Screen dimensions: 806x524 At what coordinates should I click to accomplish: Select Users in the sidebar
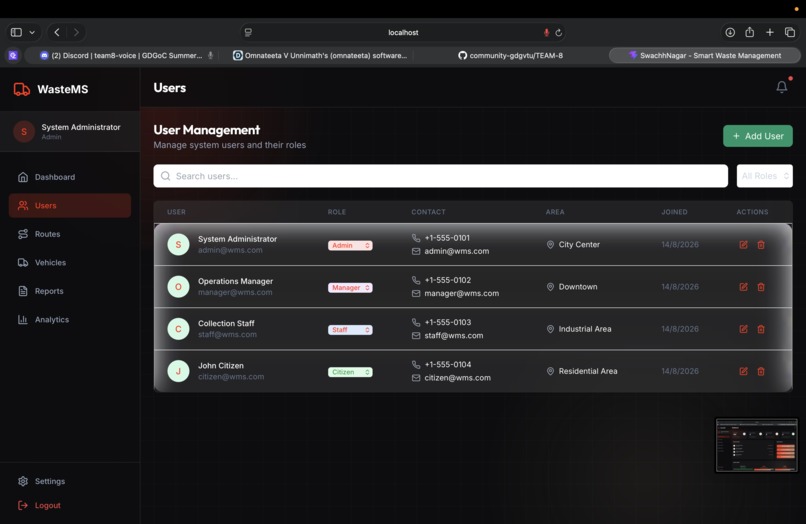coord(69,205)
